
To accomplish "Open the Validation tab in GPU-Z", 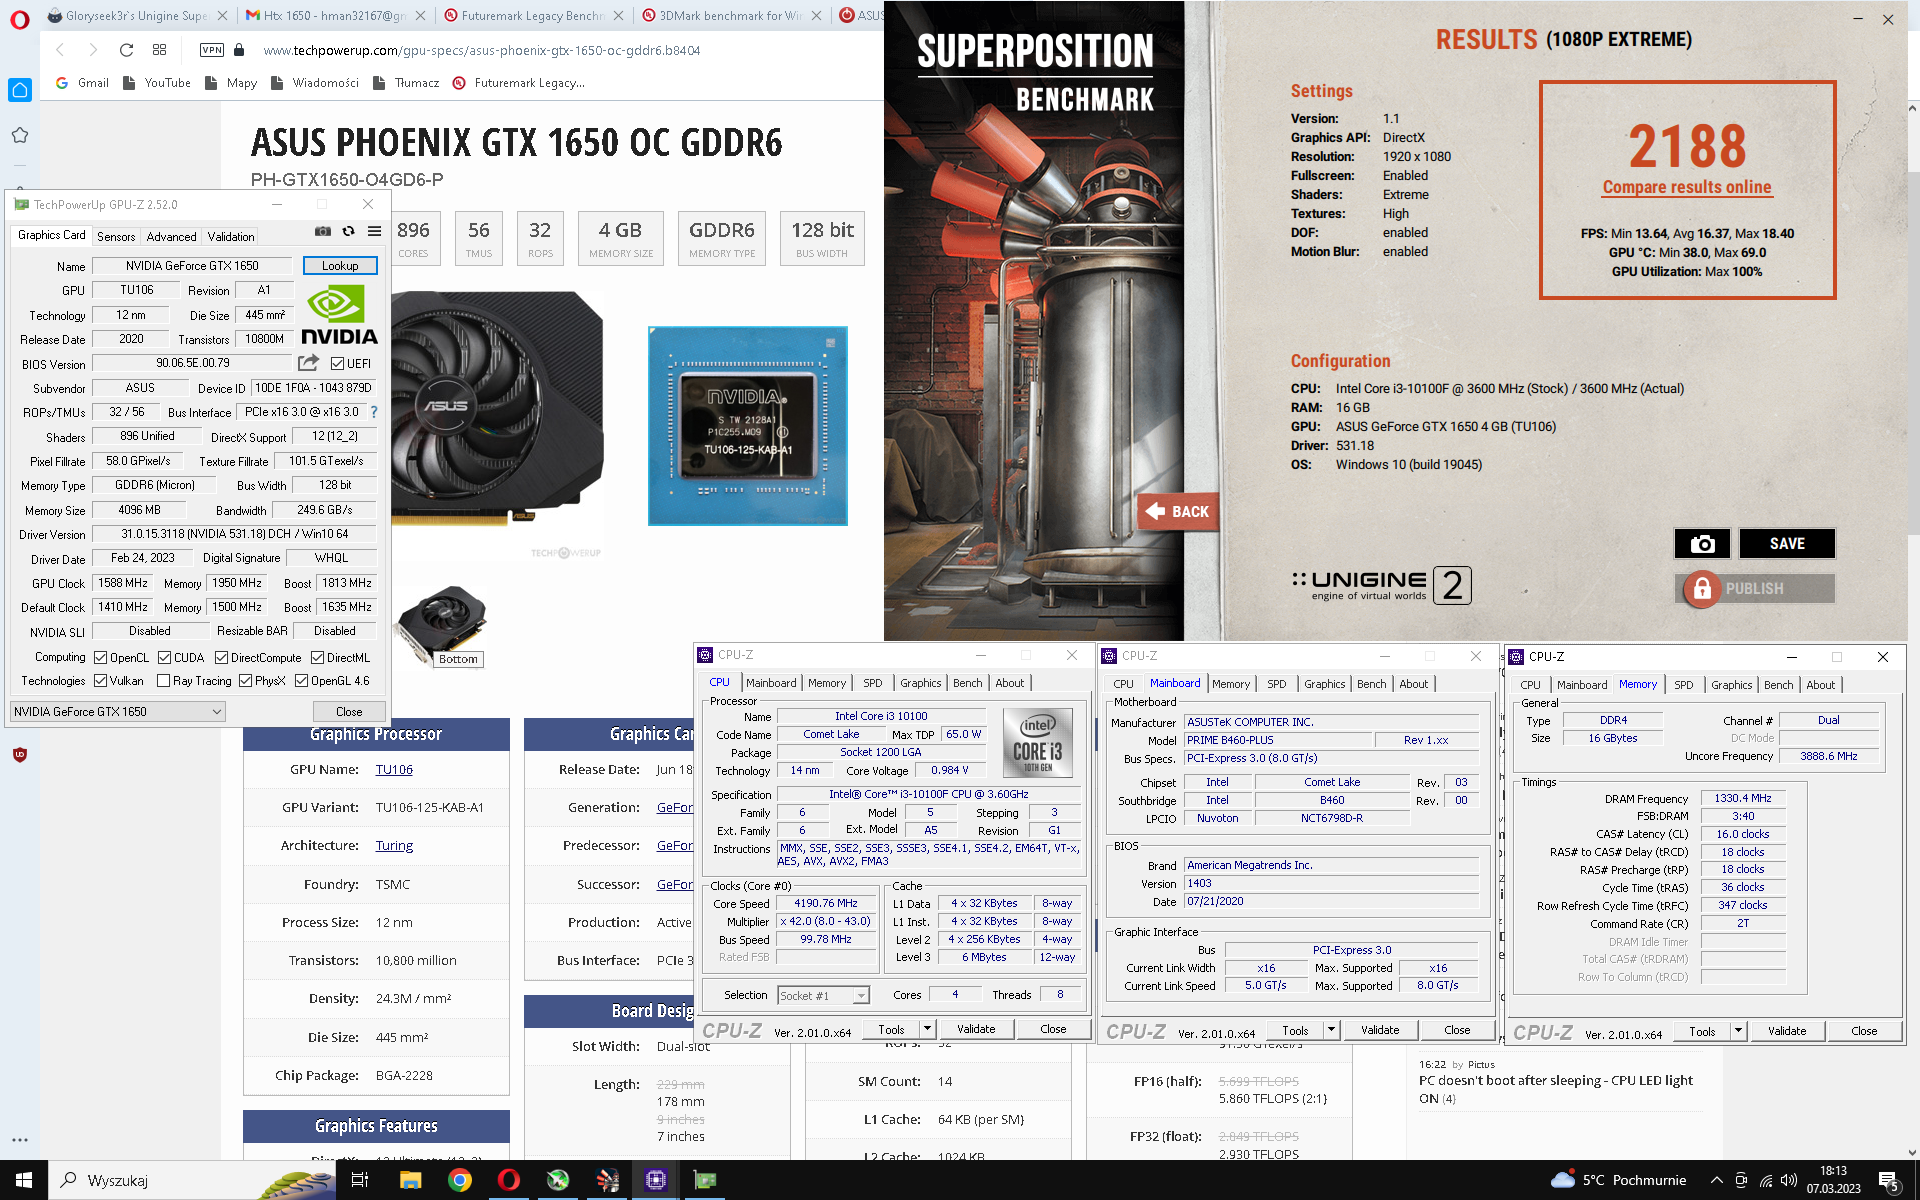I will tap(231, 237).
